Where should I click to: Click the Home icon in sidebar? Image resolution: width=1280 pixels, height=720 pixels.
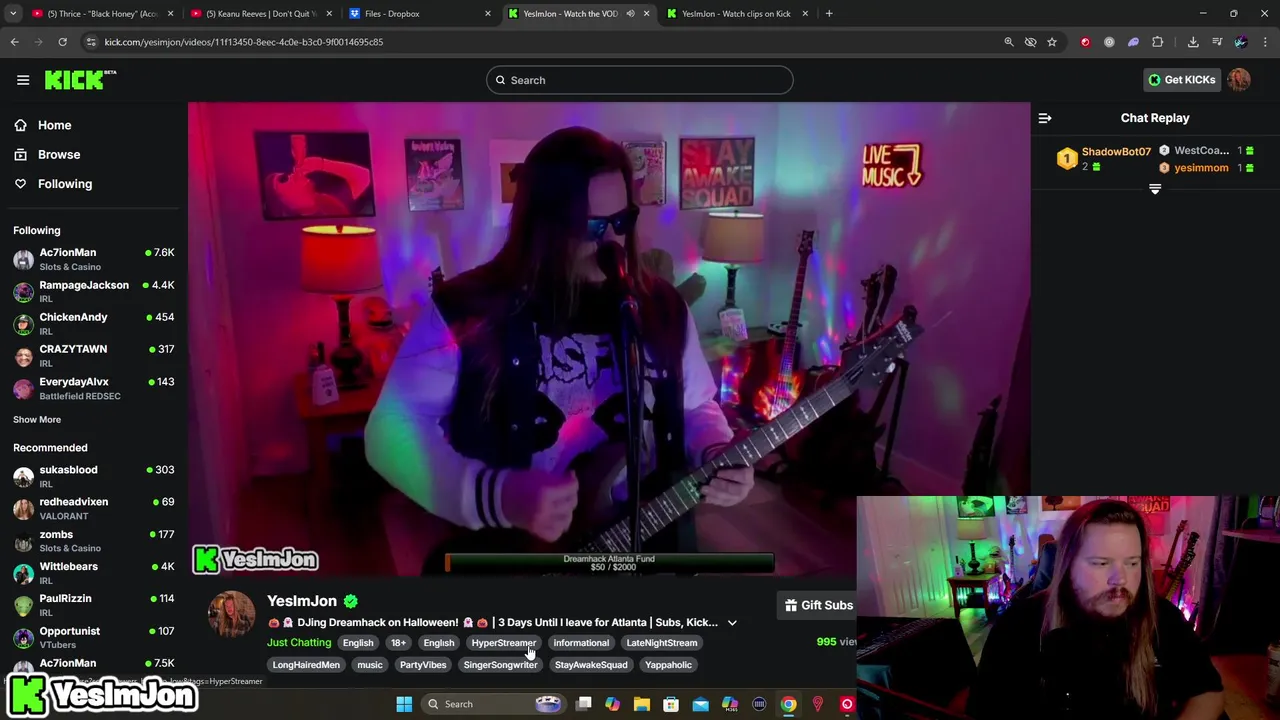(x=20, y=125)
